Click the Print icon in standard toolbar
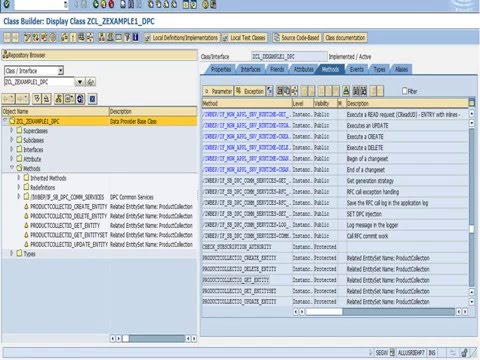 coord(123,4)
